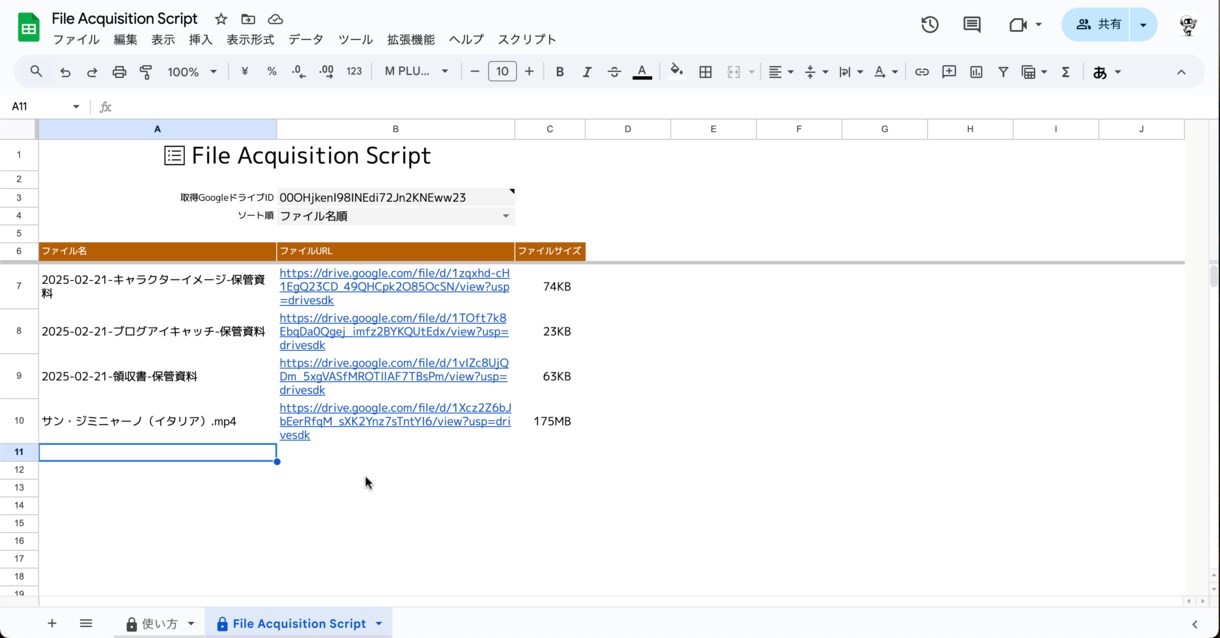Collapse the toolbar with the chevron
Viewport: 1220px width, 638px height.
tap(1181, 72)
